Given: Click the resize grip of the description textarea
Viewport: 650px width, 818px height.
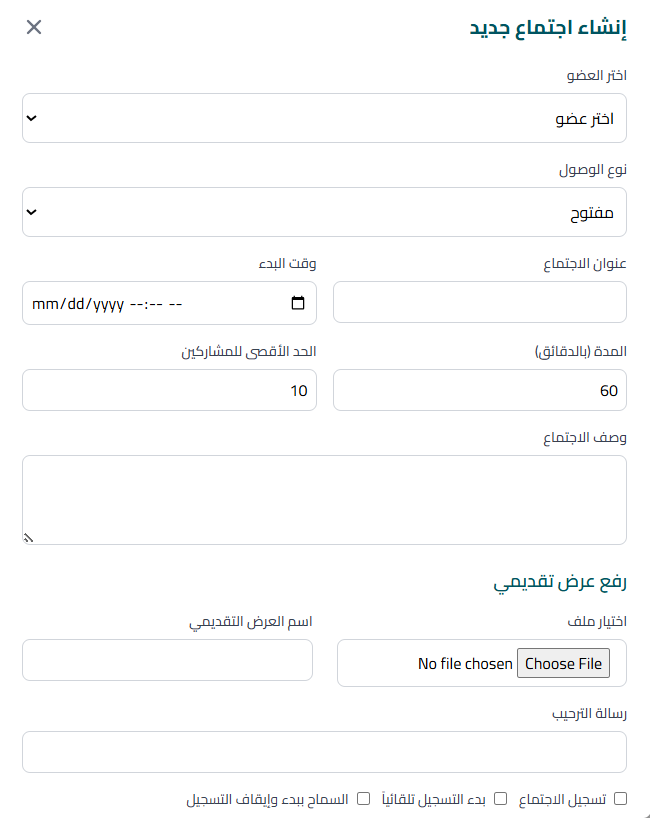Looking at the screenshot, I should (28, 538).
